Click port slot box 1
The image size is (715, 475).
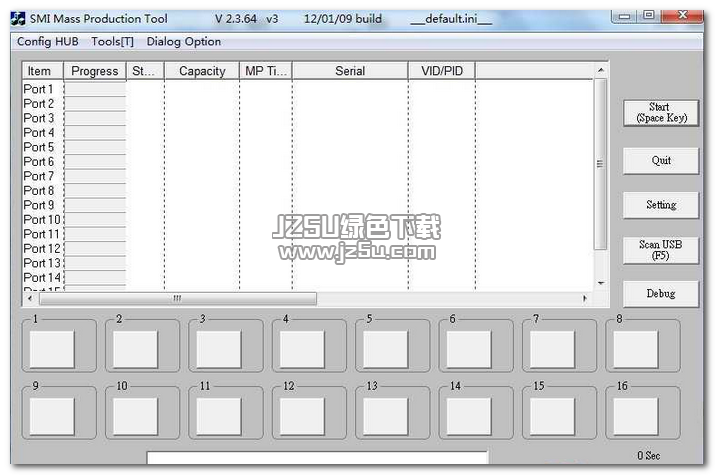pos(52,349)
